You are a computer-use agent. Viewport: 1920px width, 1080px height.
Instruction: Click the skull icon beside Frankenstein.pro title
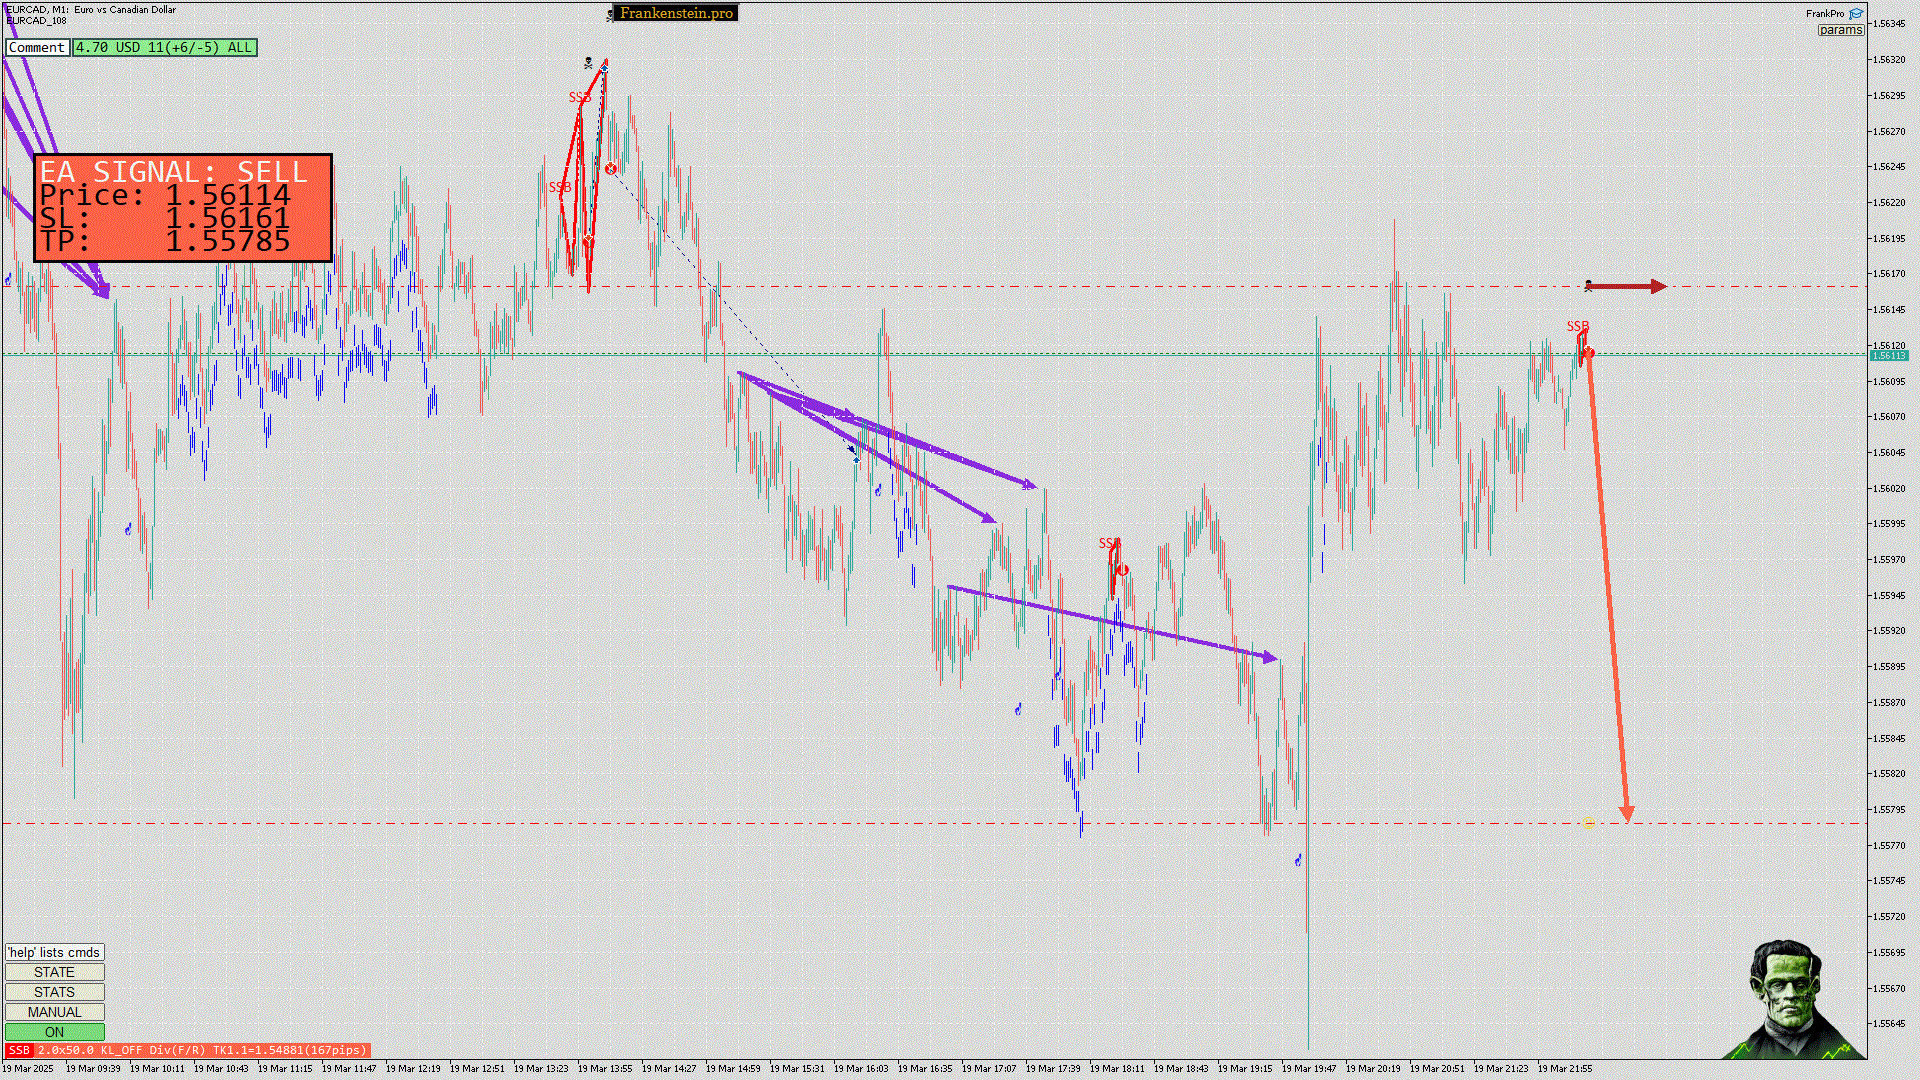pos(610,15)
